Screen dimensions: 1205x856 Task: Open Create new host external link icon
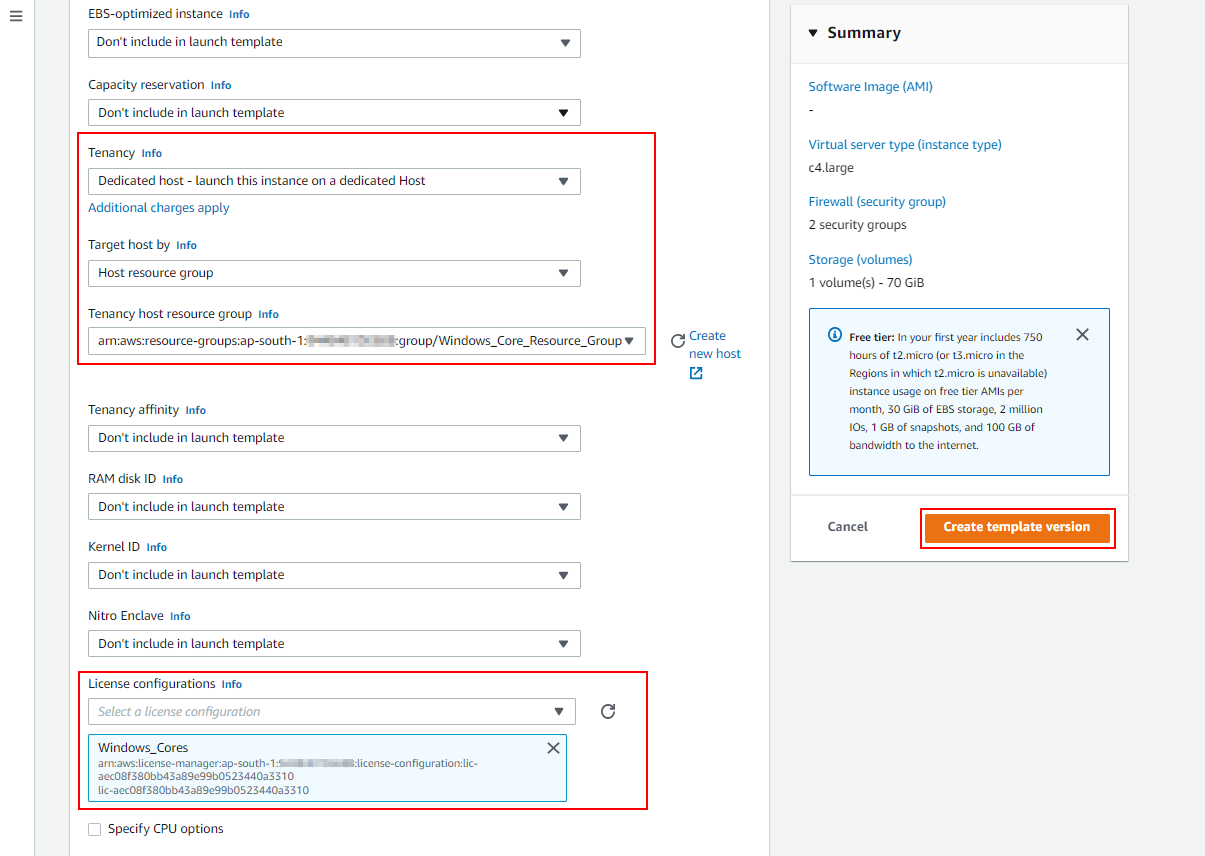(x=694, y=372)
